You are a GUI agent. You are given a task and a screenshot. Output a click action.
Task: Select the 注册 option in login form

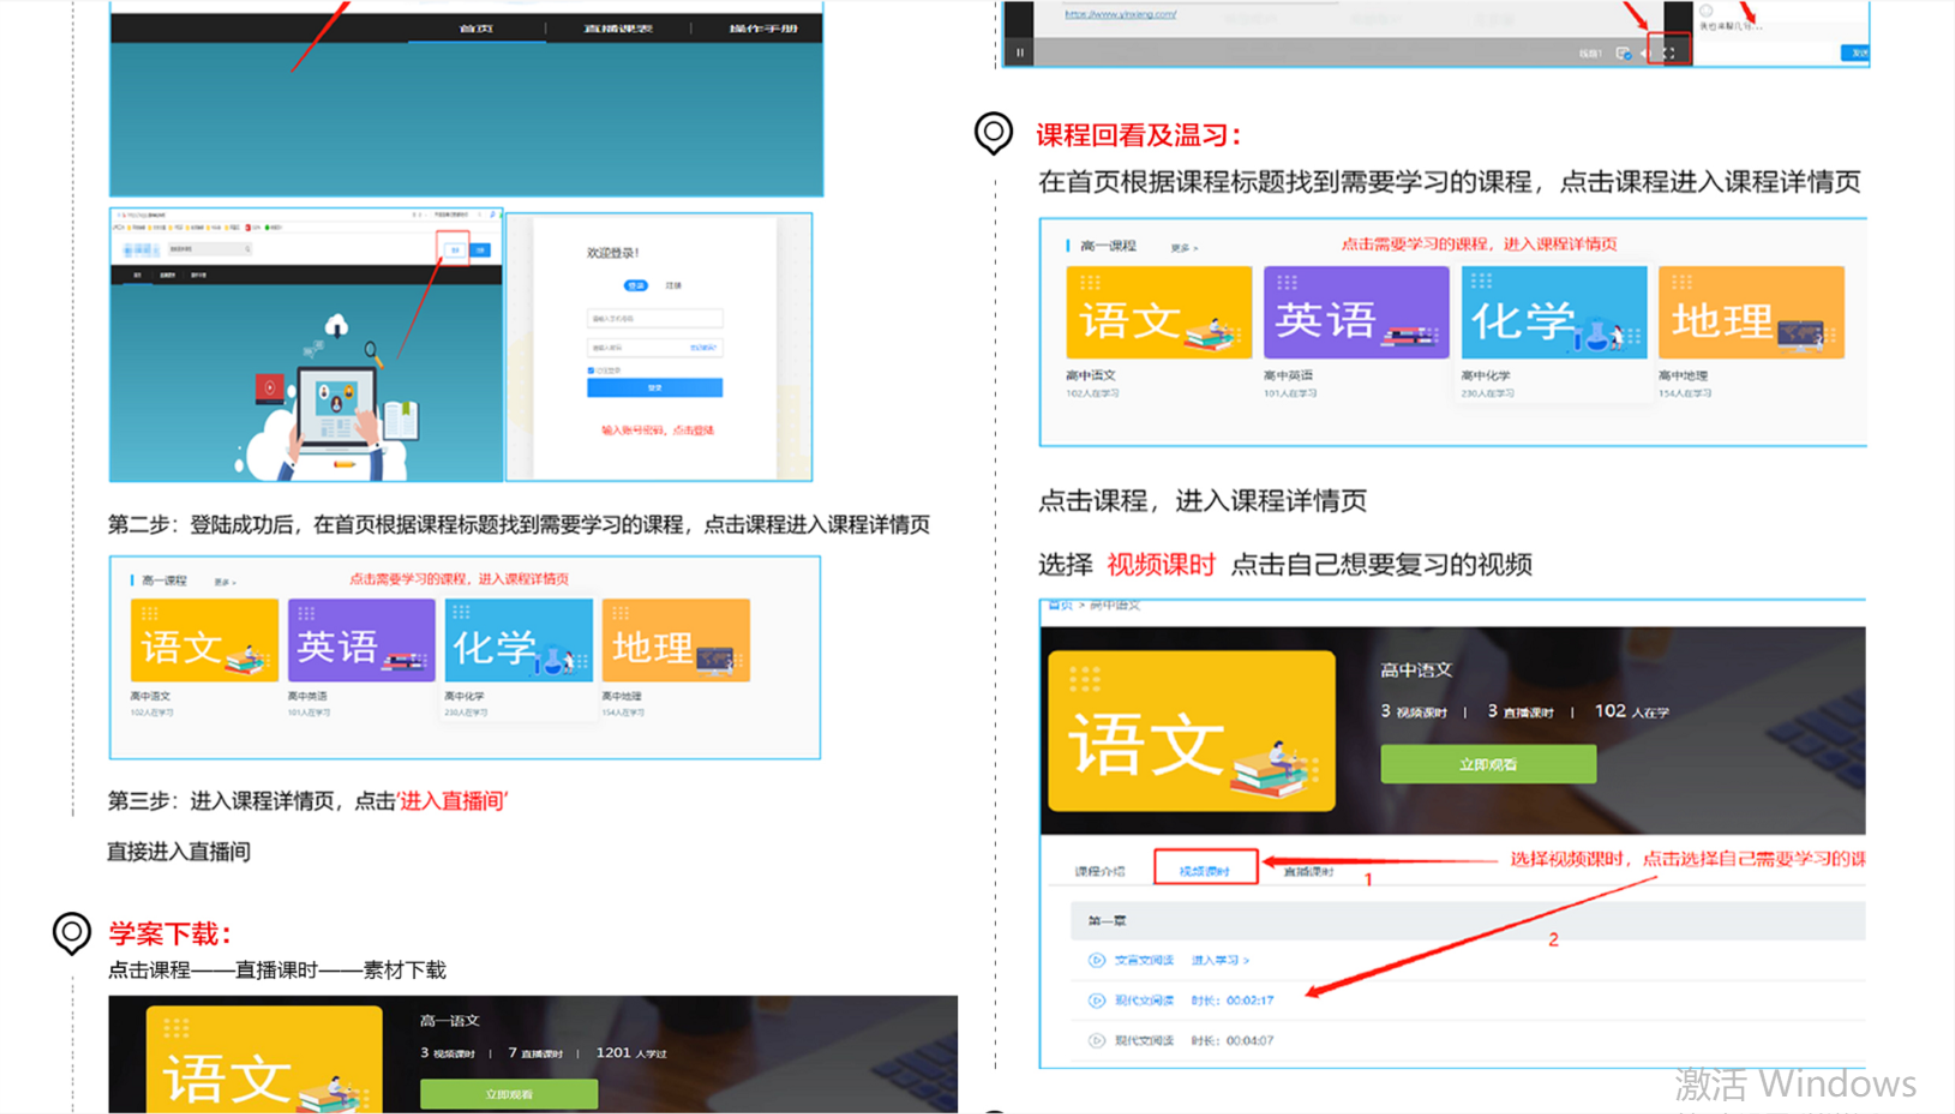(x=673, y=286)
